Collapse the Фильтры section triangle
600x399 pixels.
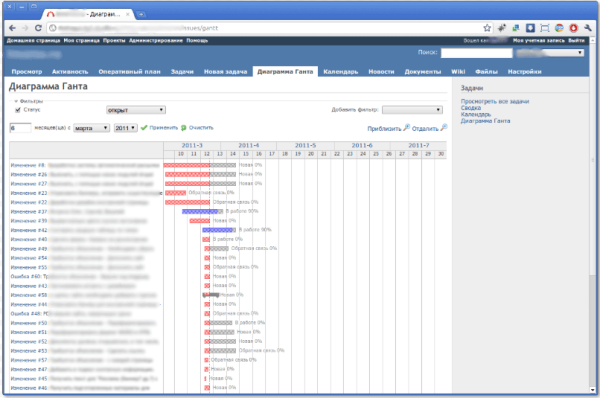point(16,101)
